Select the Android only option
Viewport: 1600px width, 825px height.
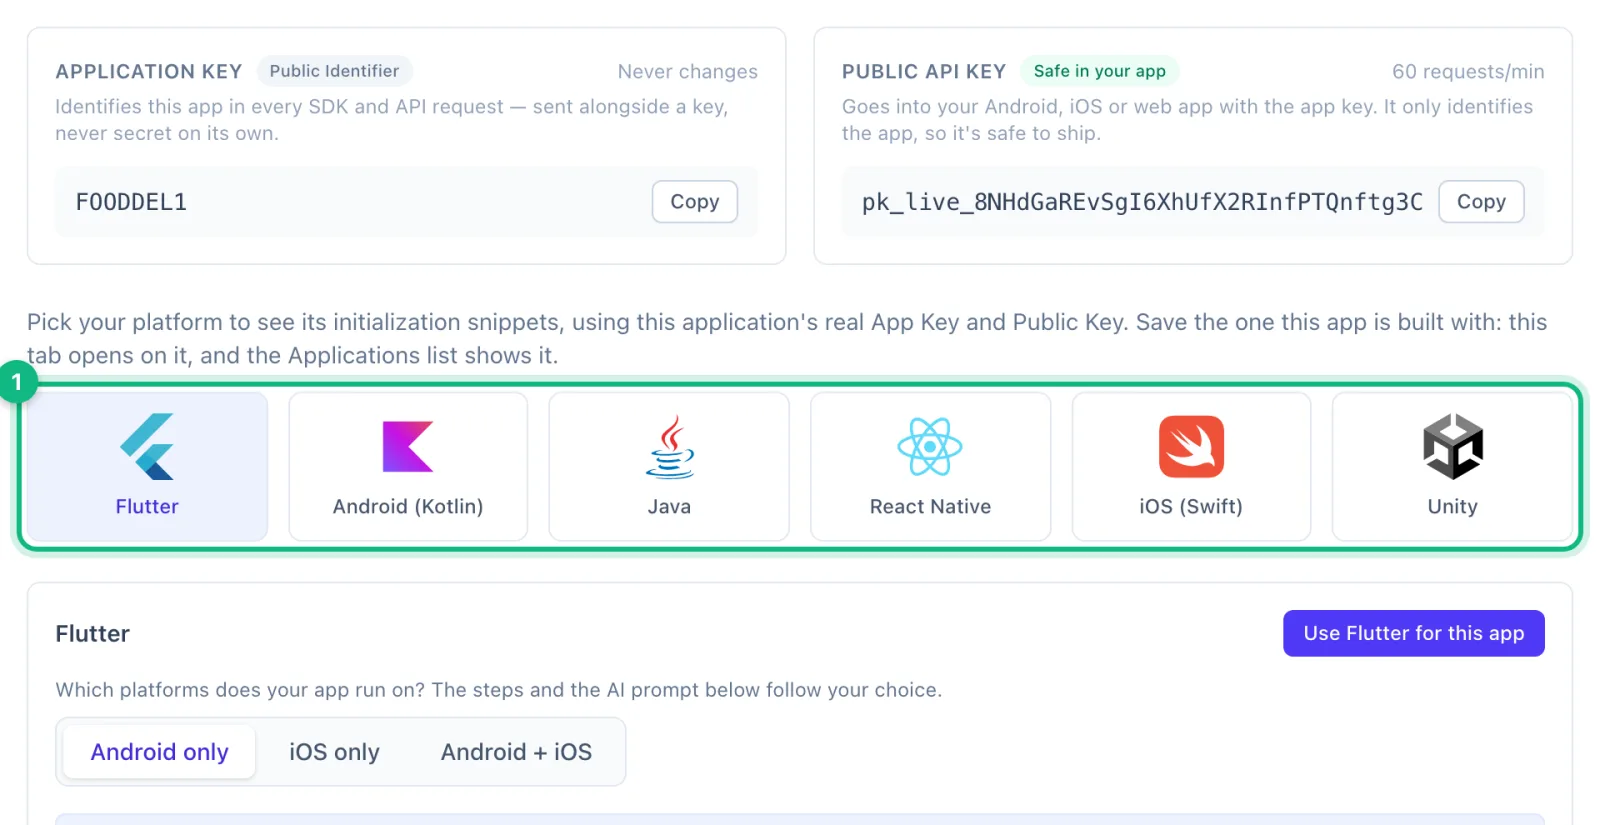[159, 752]
